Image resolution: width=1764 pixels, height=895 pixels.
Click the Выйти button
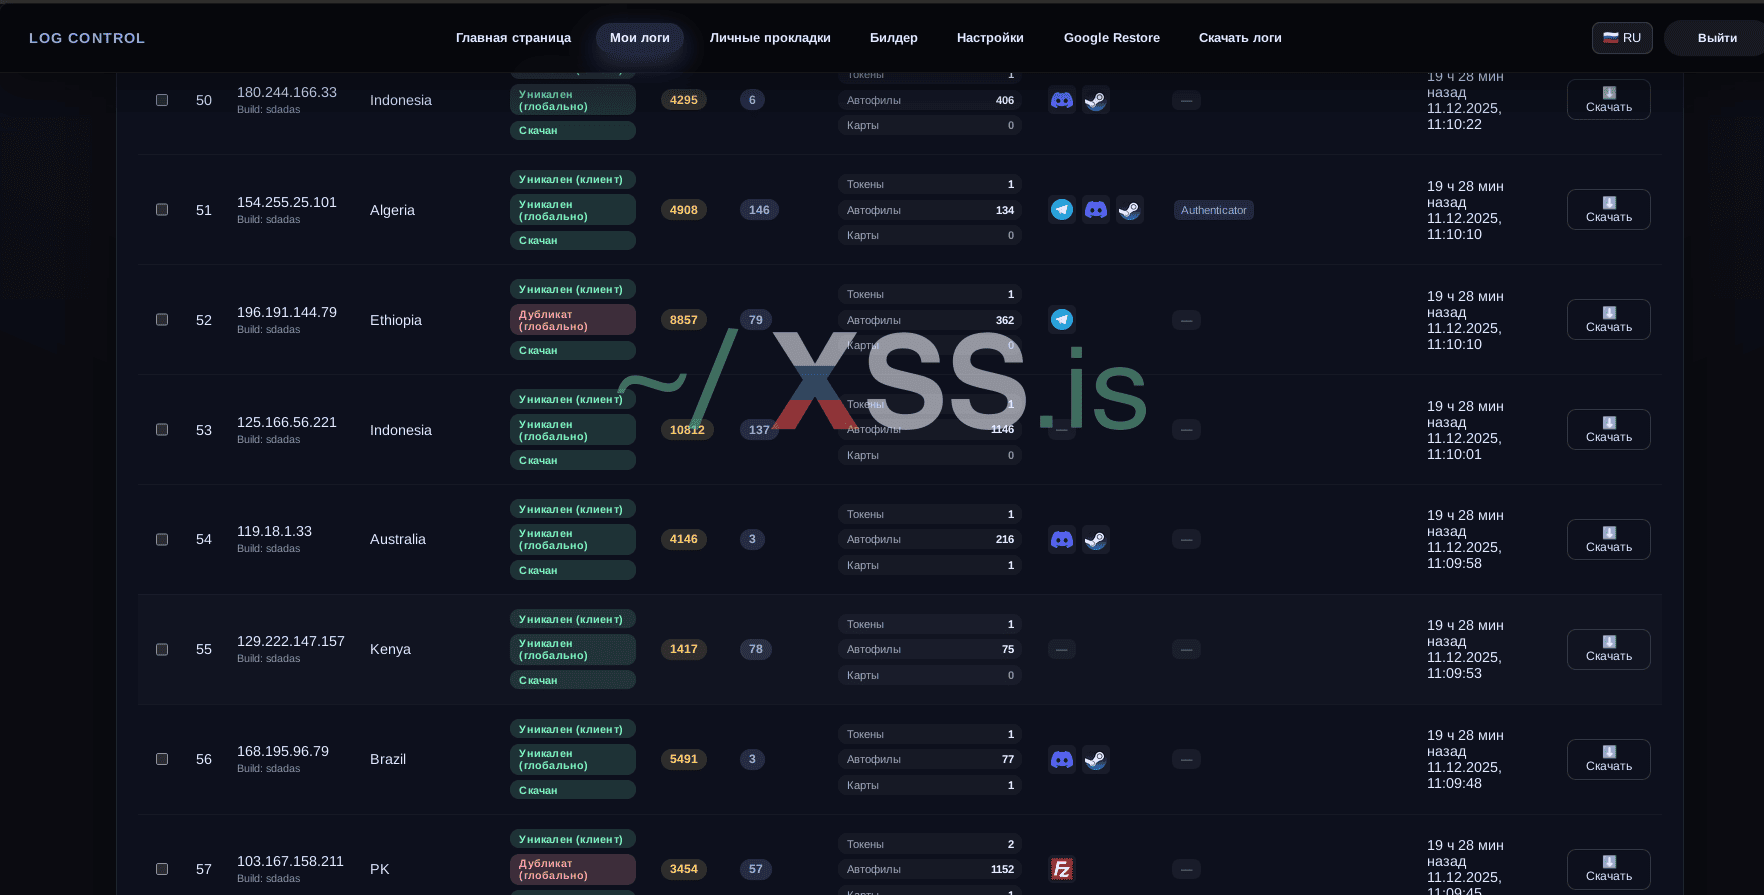[1716, 38]
